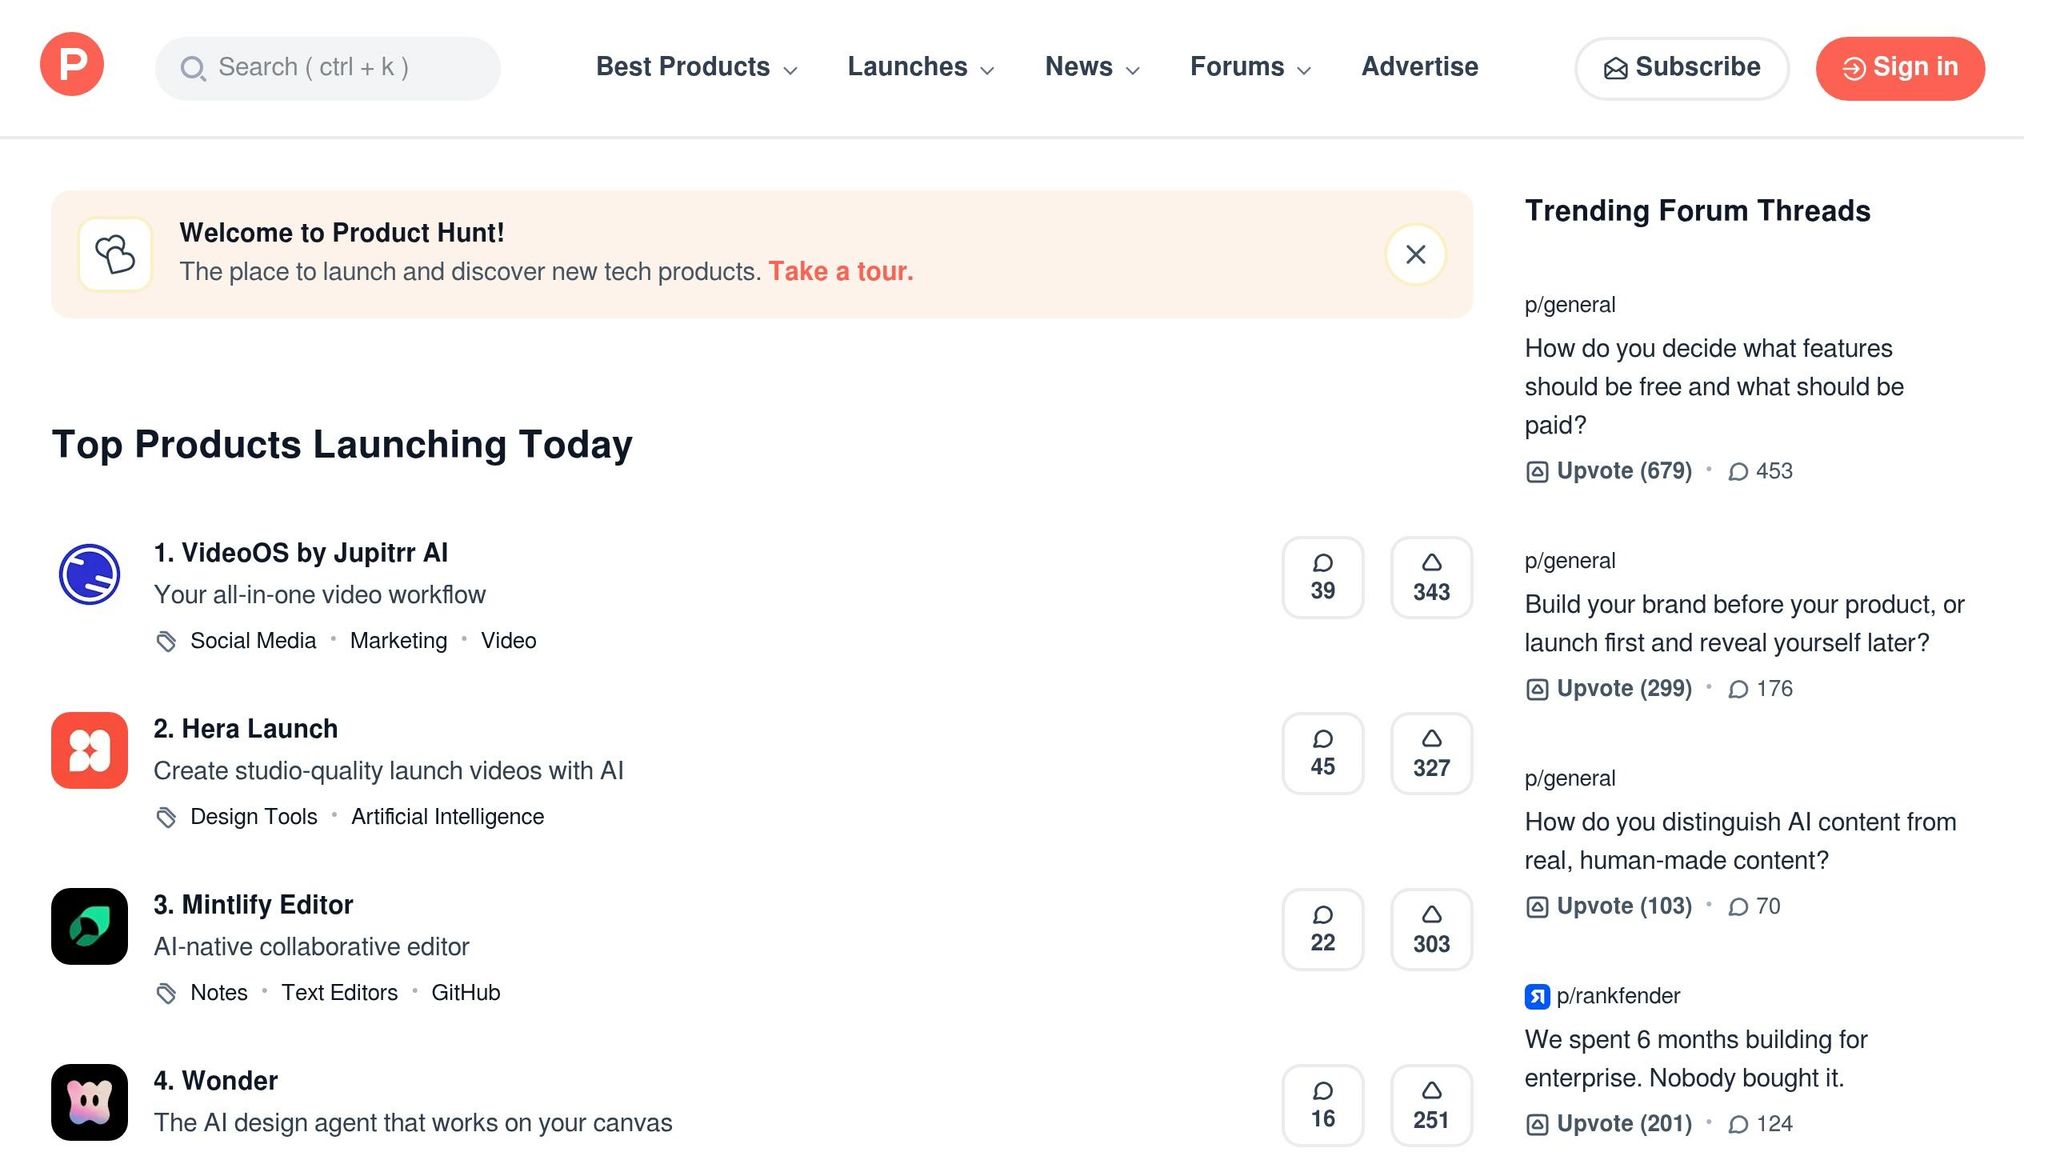Expand the Best Products menu
This screenshot has height=1152, width=2048.
(696, 67)
